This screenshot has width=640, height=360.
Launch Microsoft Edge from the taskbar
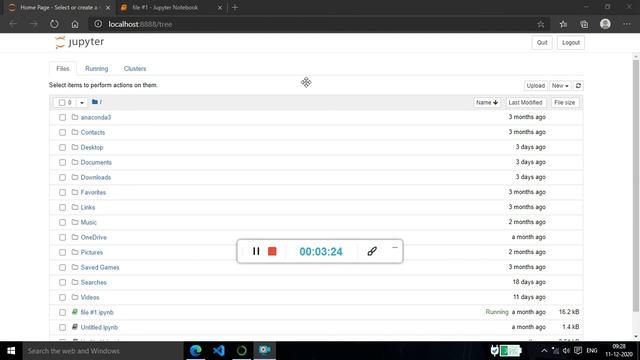196,351
